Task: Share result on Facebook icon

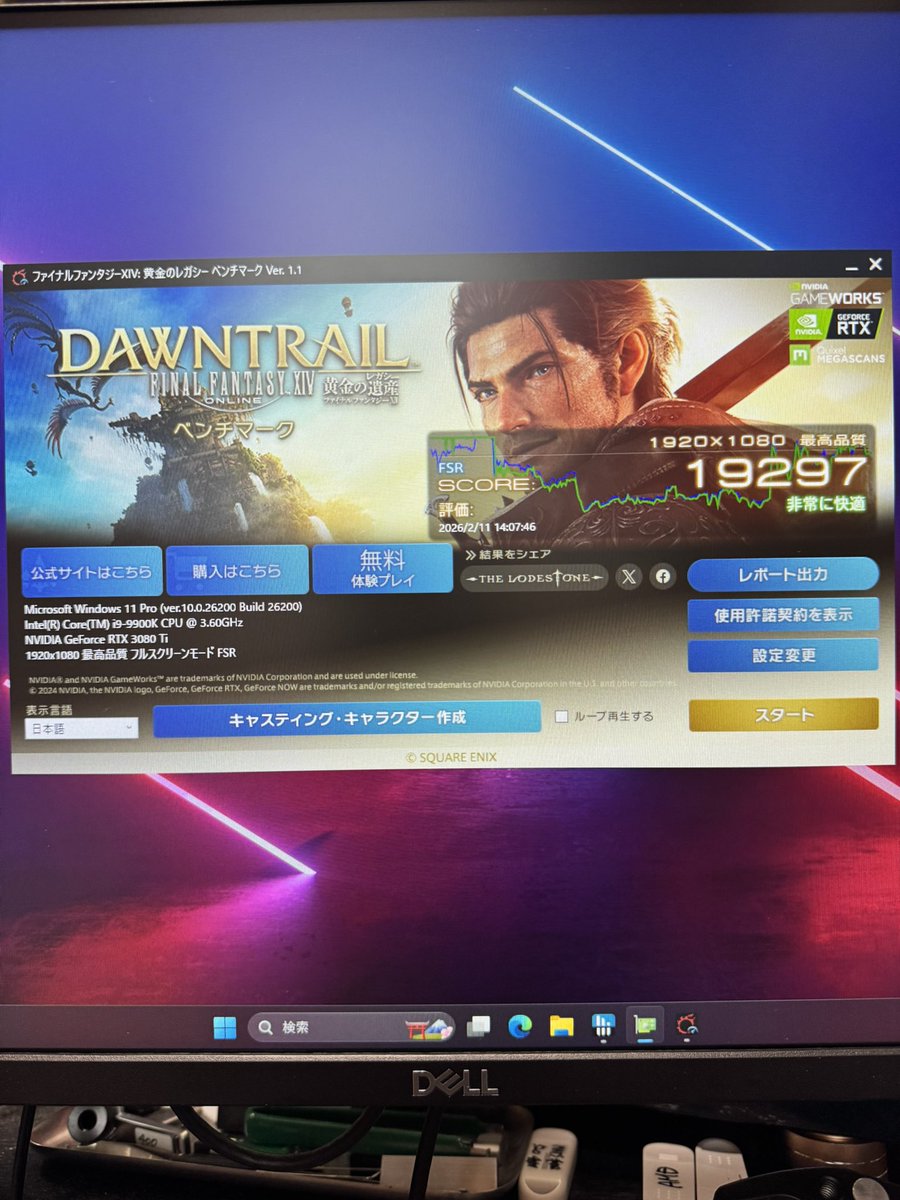Action: pos(662,576)
